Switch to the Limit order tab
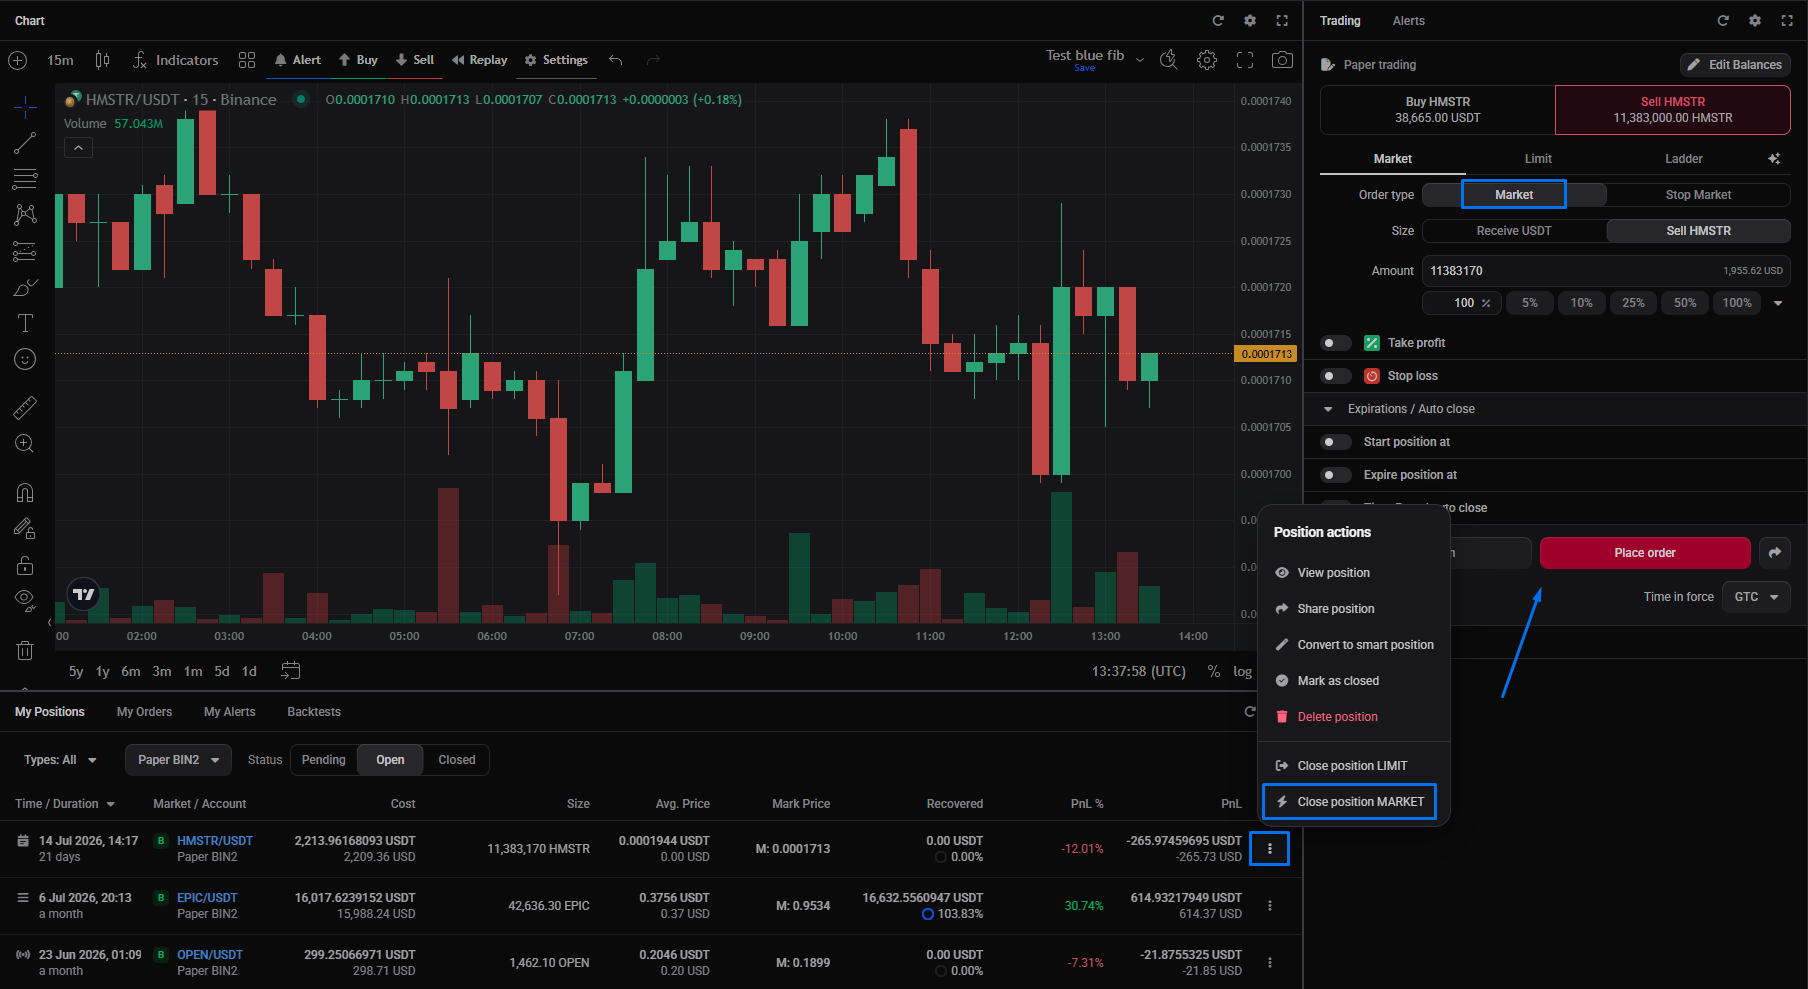This screenshot has height=989, width=1808. click(x=1538, y=159)
